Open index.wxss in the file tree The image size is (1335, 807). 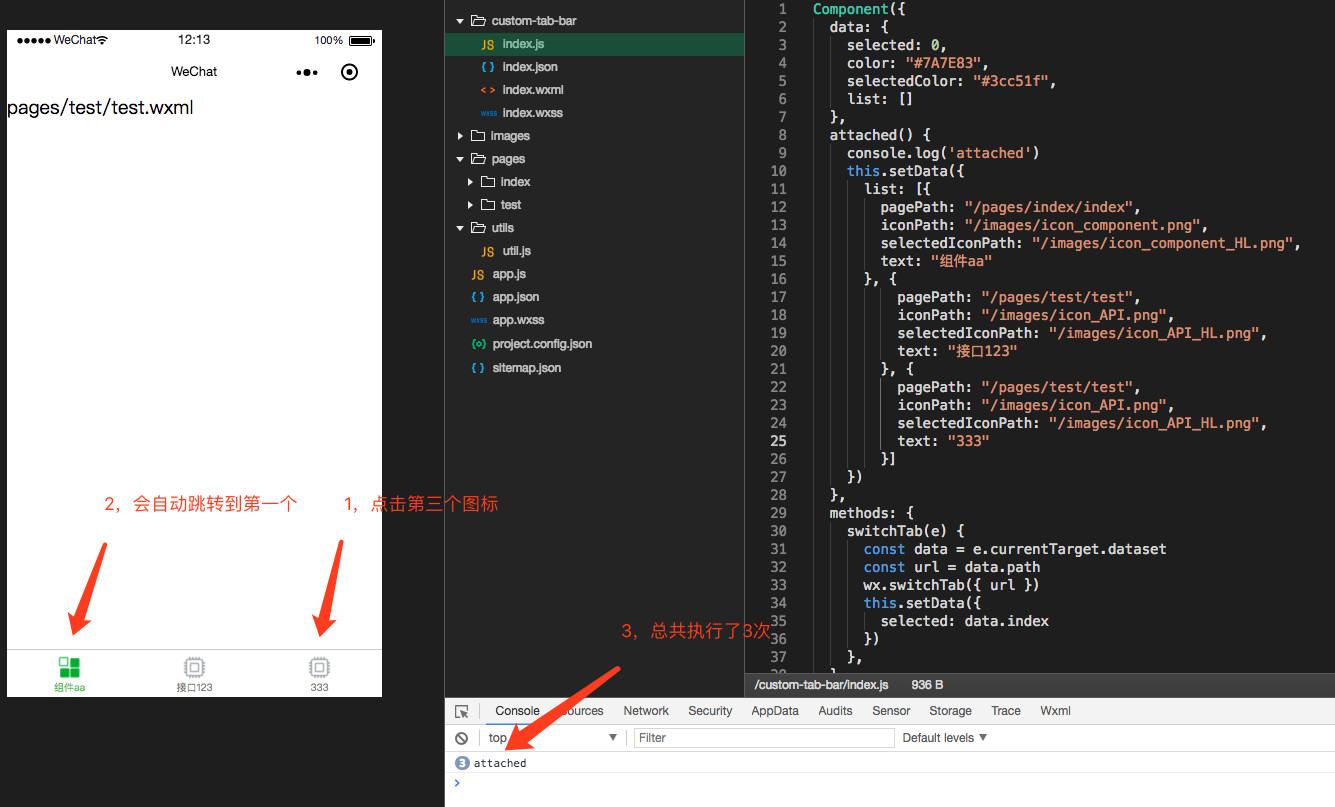tap(532, 113)
